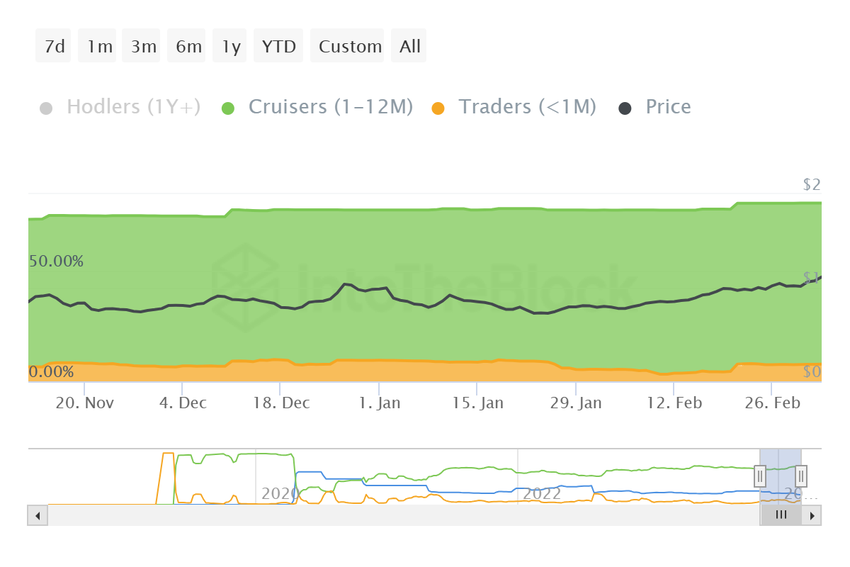850x567 pixels.
Task: Click the dark Price legend dot
Action: [x=625, y=108]
